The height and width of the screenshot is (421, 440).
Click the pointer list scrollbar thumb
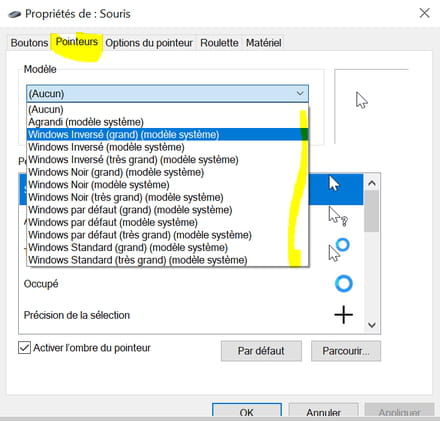(x=371, y=211)
